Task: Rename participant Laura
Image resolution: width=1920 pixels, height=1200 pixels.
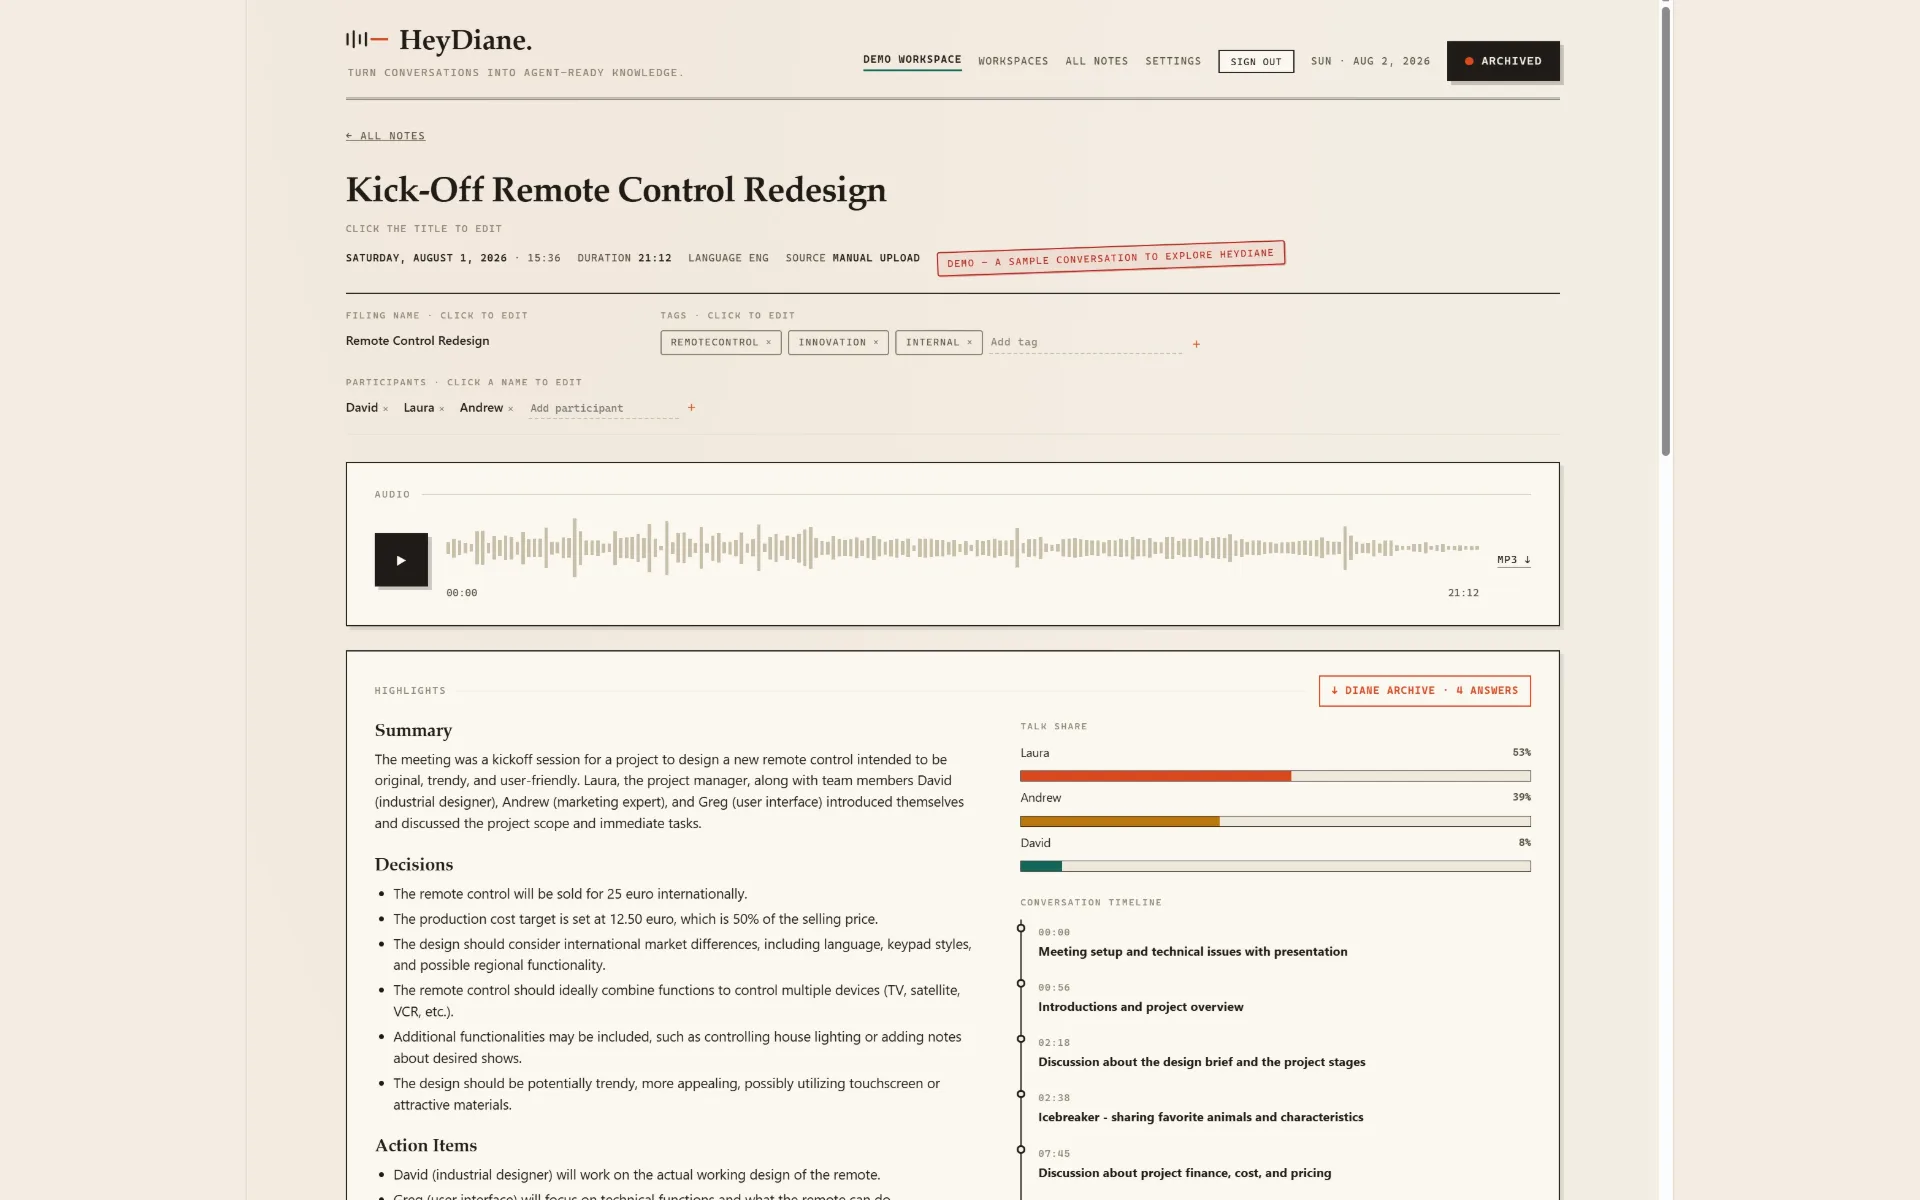Action: click(x=419, y=408)
